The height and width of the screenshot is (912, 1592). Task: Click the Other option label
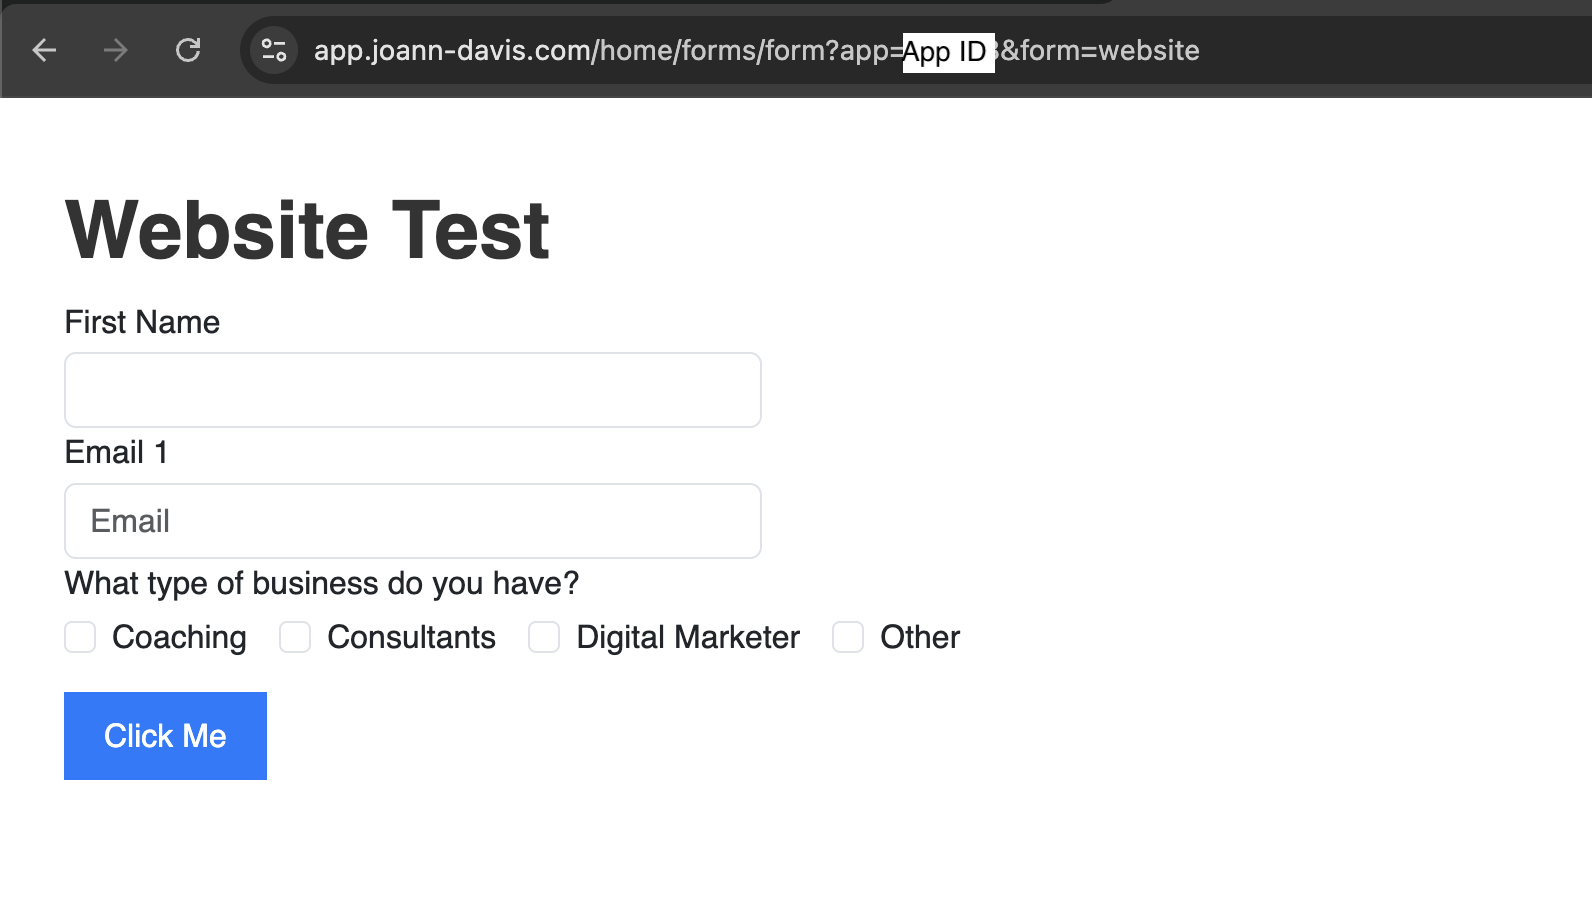(x=920, y=637)
